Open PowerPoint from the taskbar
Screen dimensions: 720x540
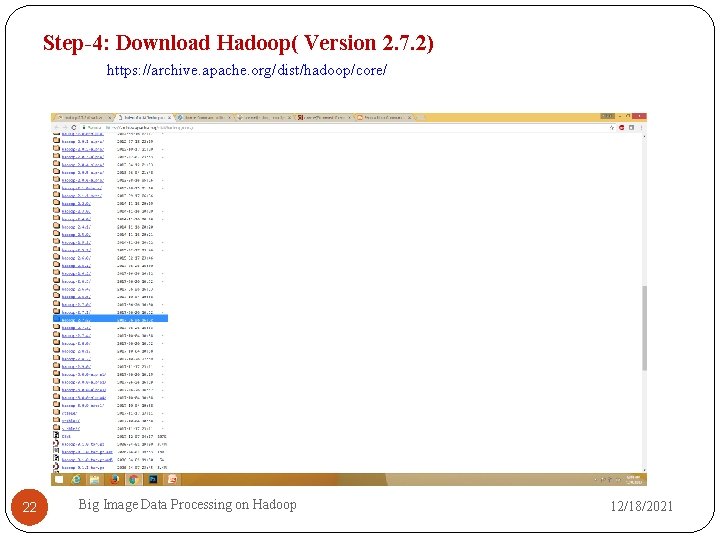172,480
